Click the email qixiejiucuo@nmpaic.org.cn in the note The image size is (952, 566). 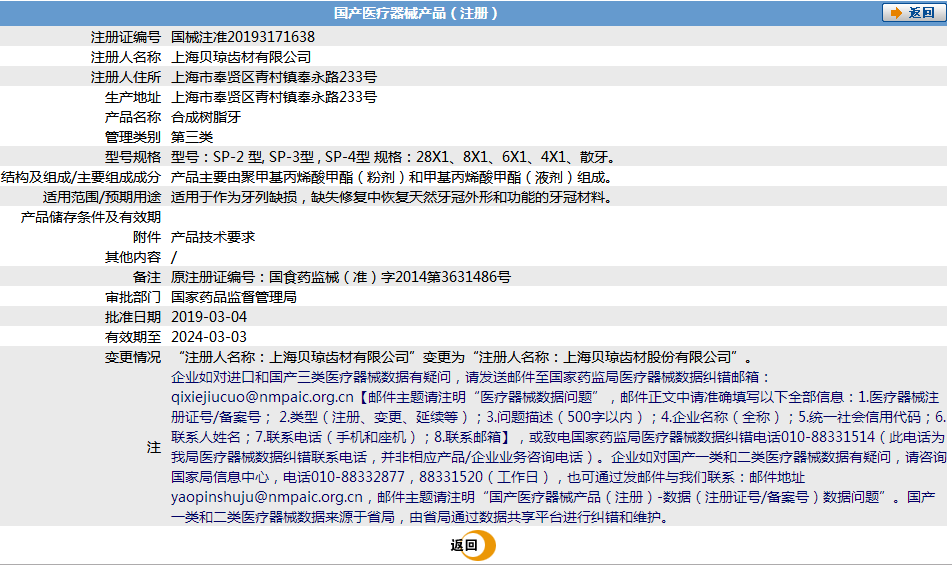click(x=262, y=397)
